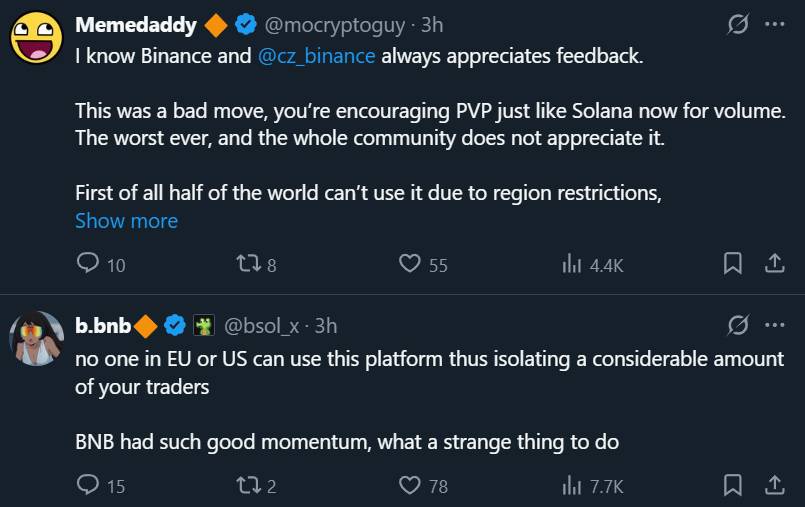Share Memedaddy's post
This screenshot has width=805, height=507.
(x=774, y=263)
